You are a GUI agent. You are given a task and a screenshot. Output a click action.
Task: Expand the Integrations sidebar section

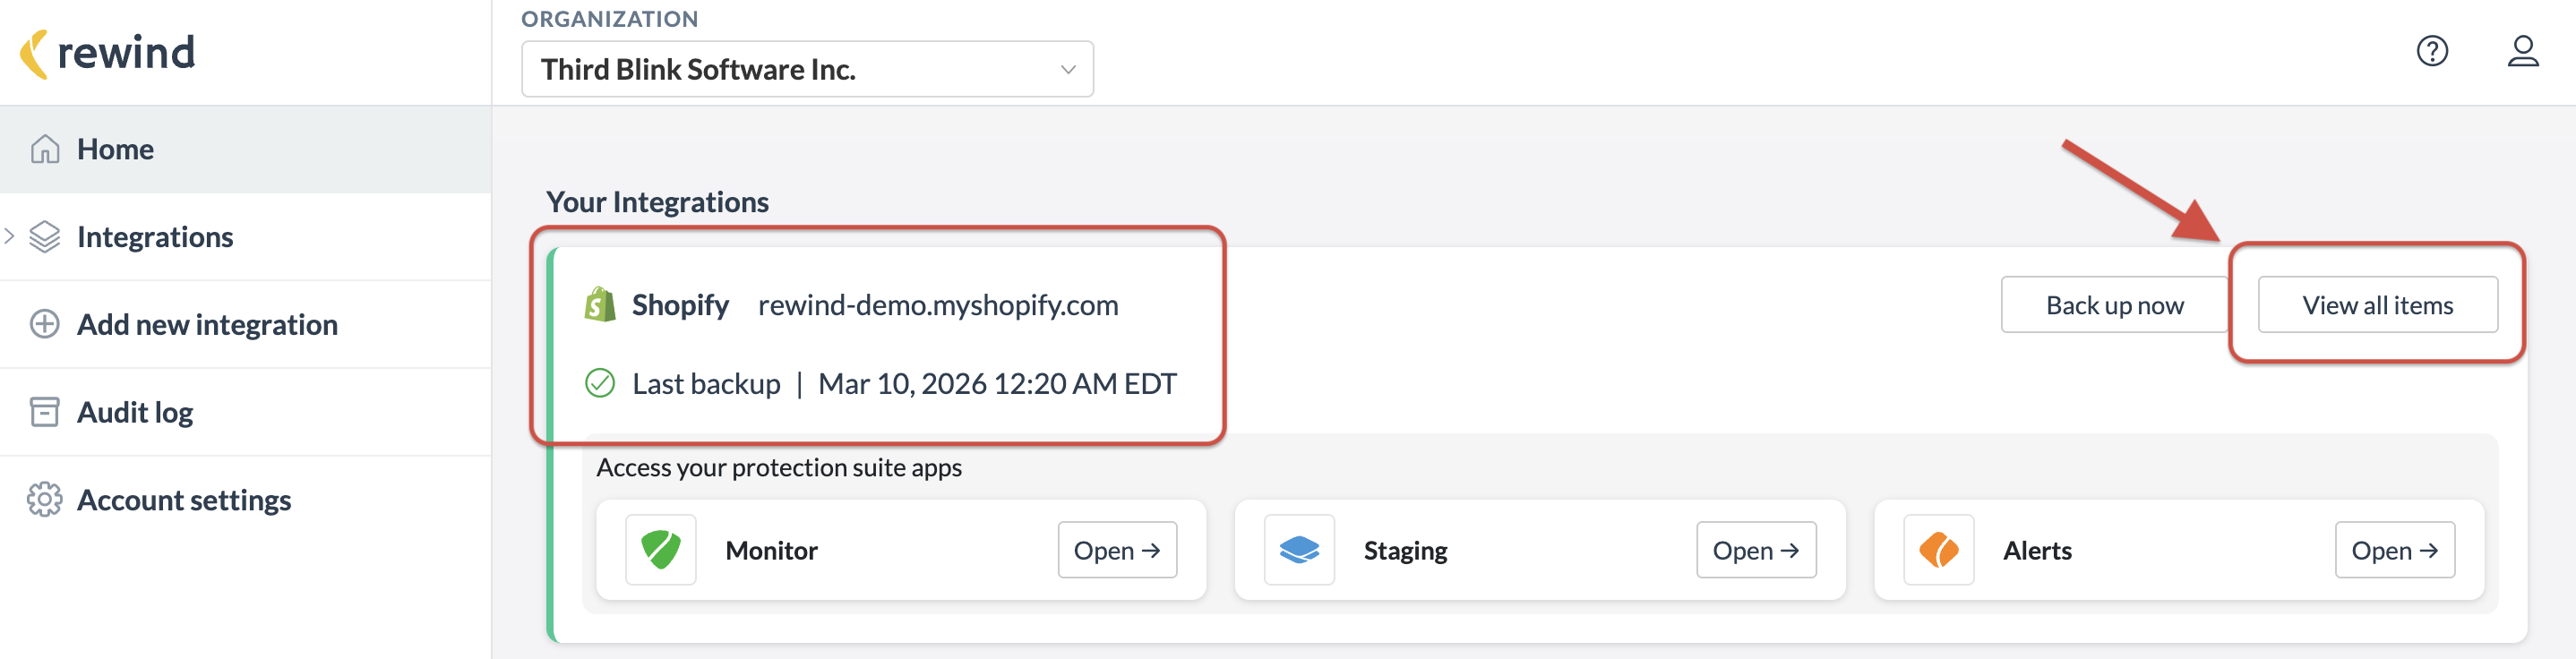10,236
